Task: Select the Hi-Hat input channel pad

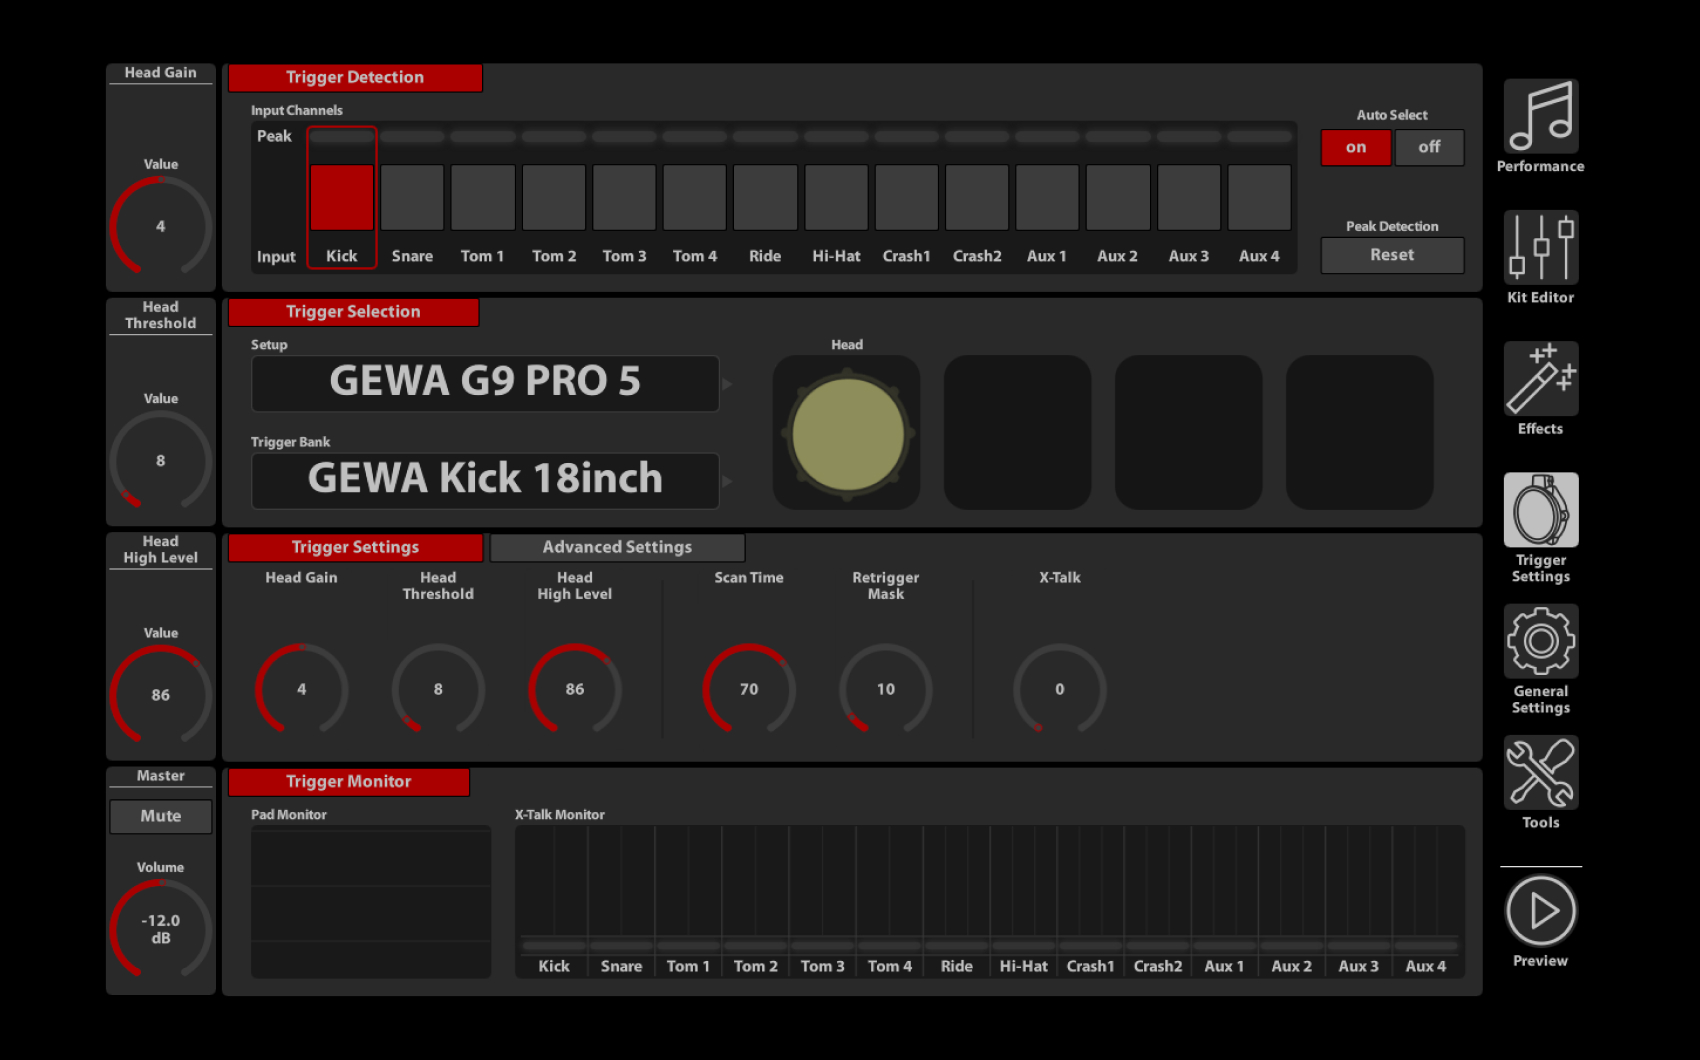Action: click(x=836, y=198)
